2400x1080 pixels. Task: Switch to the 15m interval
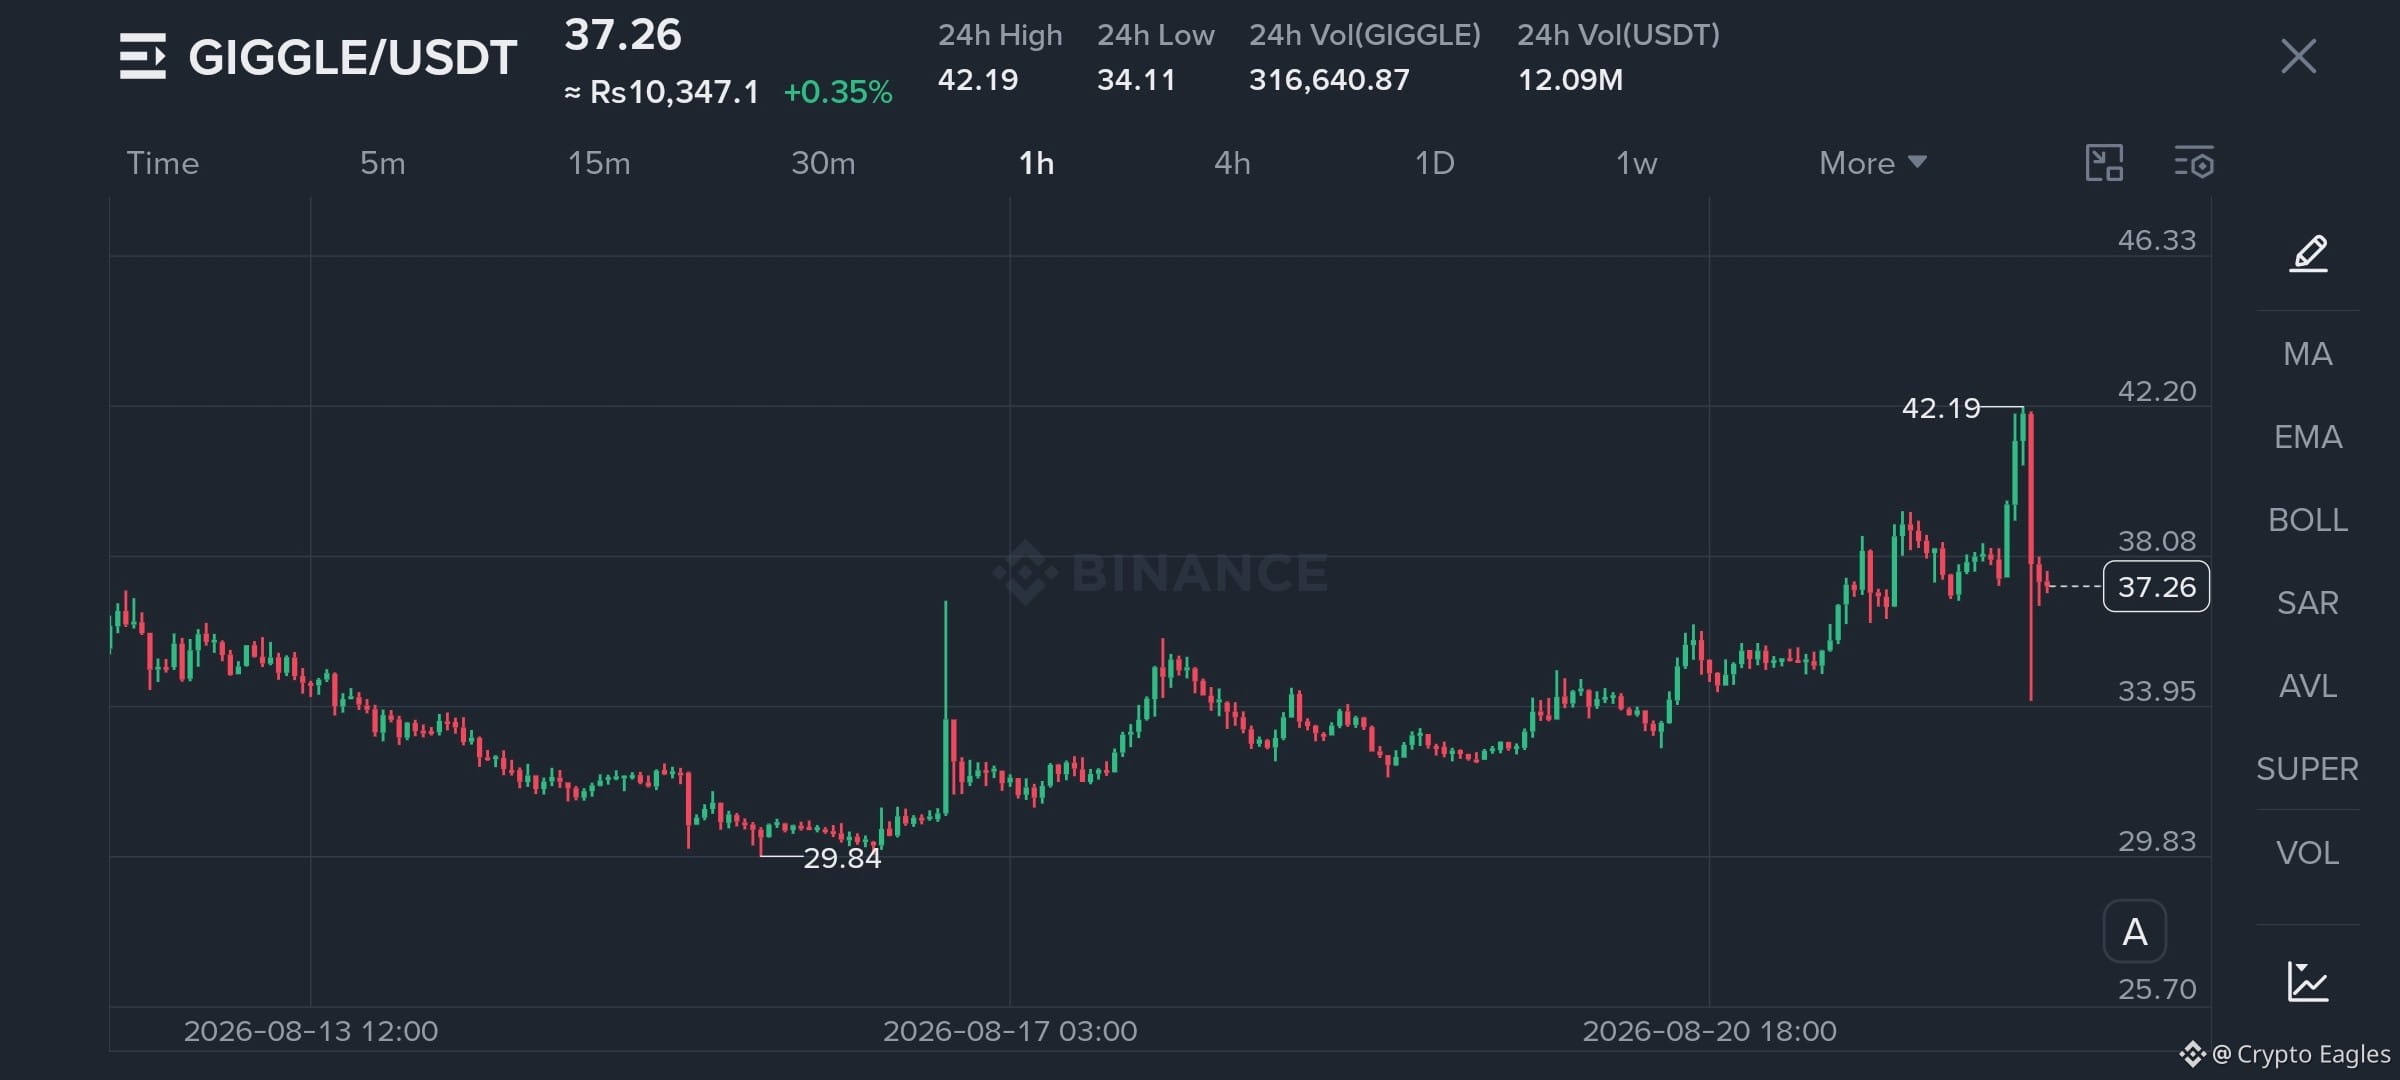pos(599,163)
